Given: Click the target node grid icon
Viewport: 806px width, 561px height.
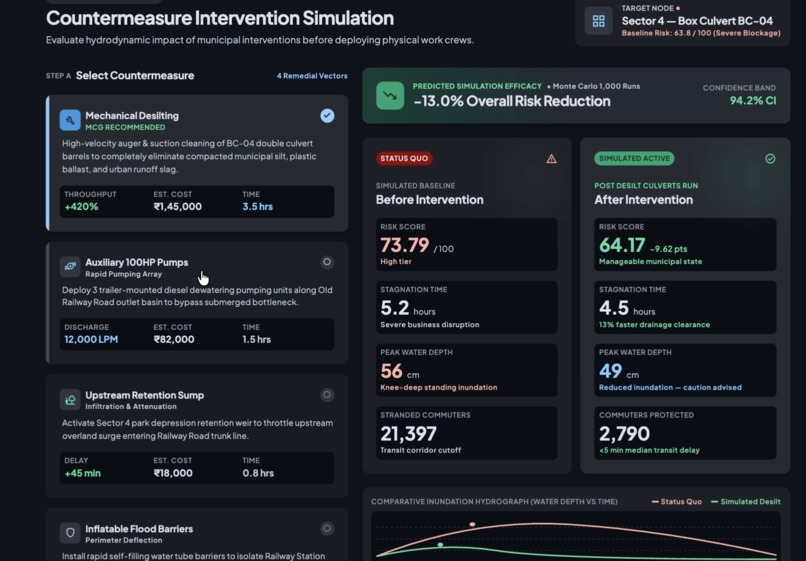Looking at the screenshot, I should 598,21.
